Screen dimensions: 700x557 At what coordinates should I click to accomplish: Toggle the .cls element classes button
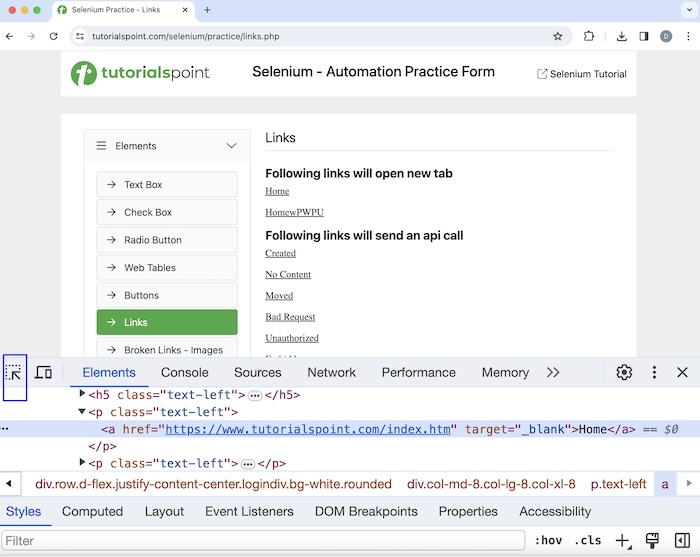[587, 541]
